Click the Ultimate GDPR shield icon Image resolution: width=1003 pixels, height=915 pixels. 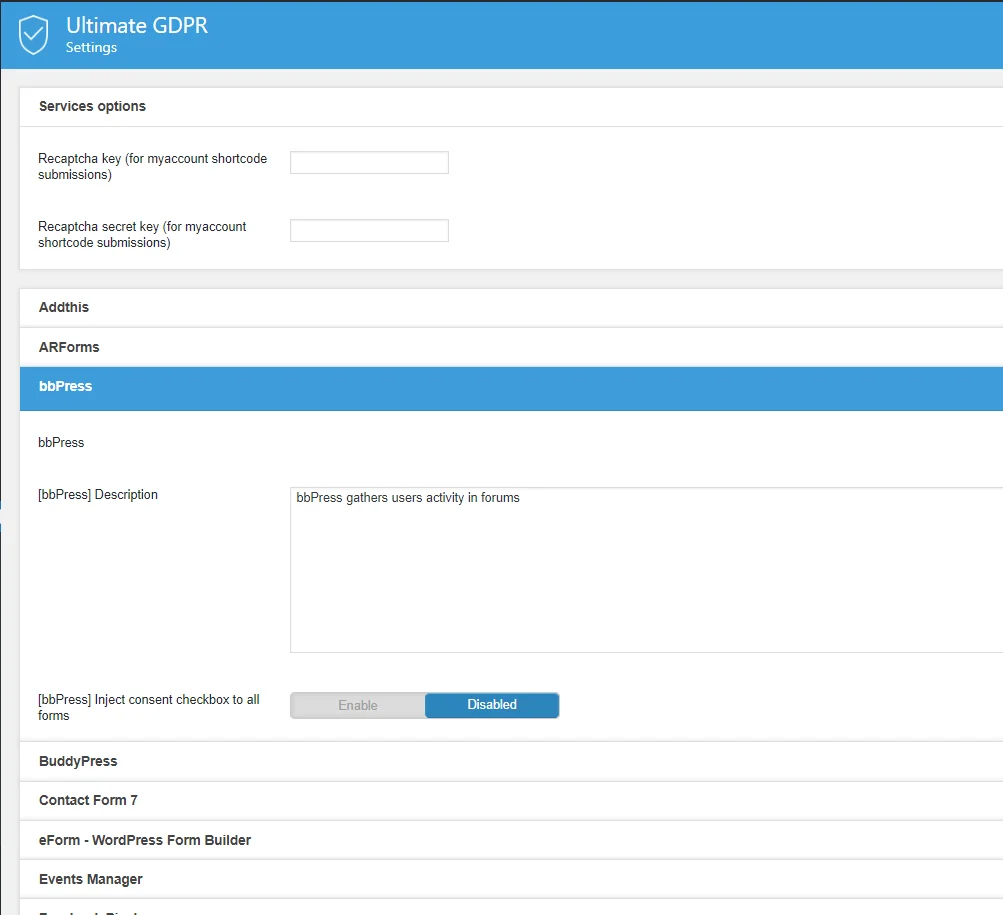pos(34,33)
